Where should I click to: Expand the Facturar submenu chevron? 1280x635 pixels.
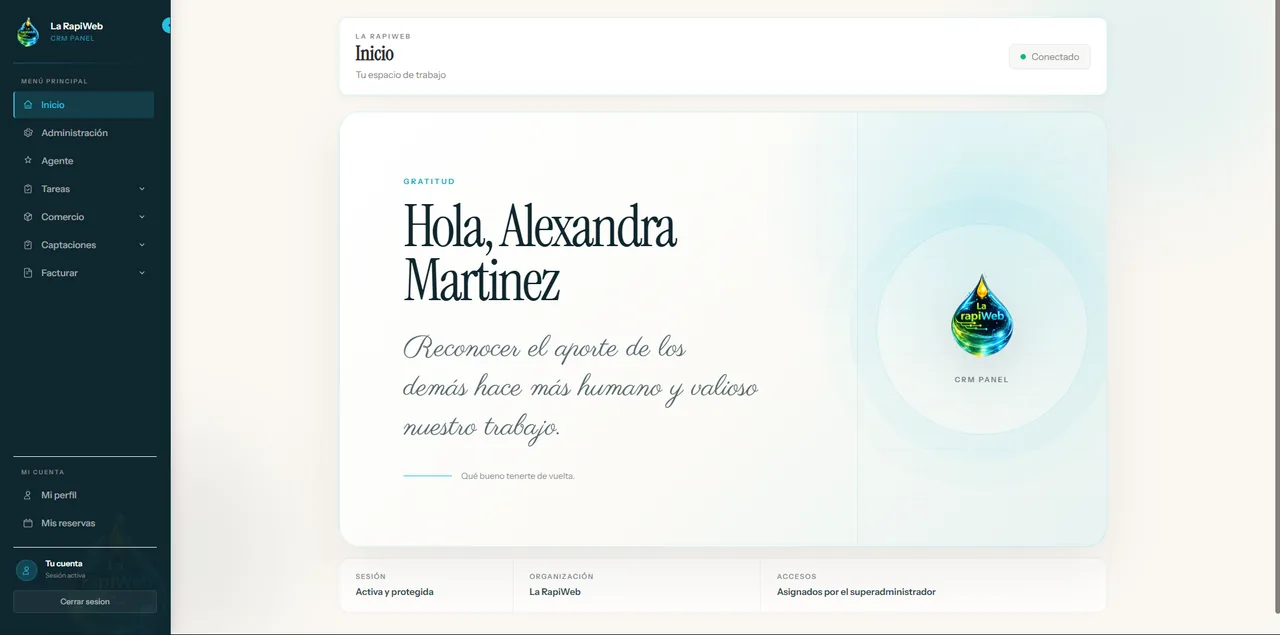(142, 273)
